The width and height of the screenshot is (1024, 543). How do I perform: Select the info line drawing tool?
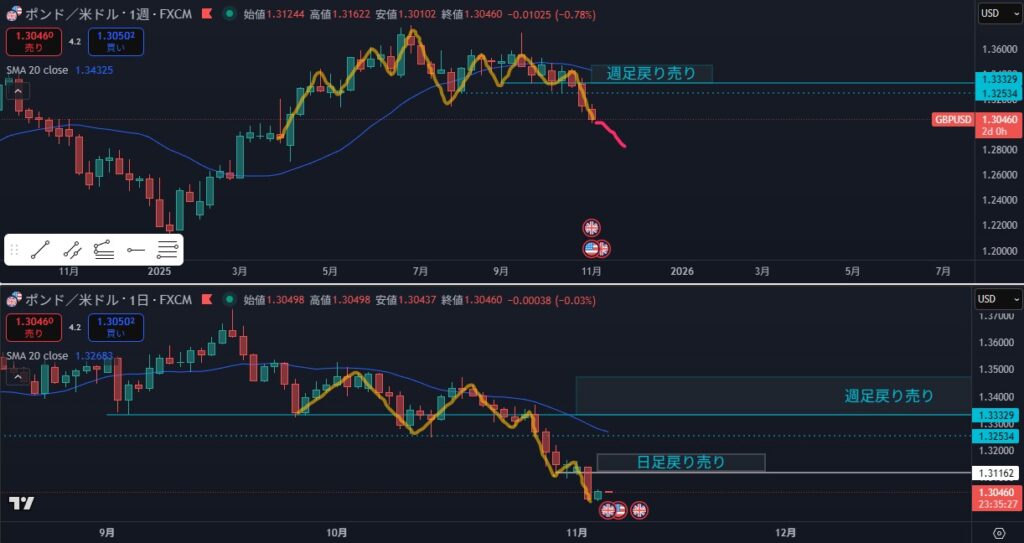click(x=72, y=250)
